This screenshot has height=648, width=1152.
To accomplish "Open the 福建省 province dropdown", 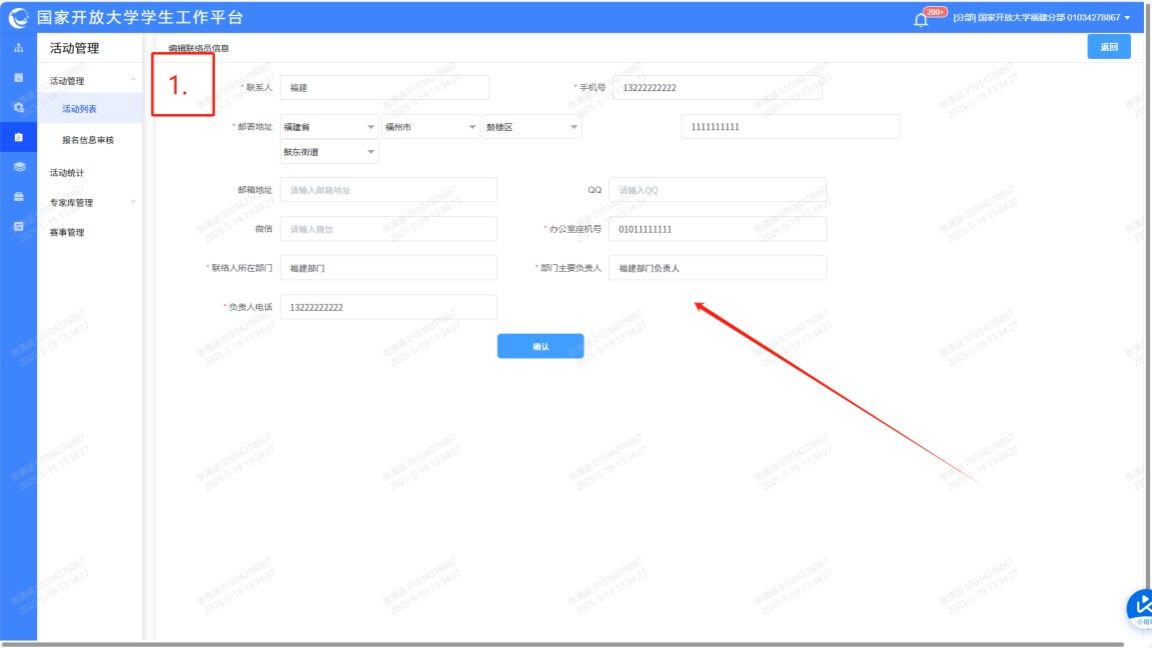I will coord(329,127).
